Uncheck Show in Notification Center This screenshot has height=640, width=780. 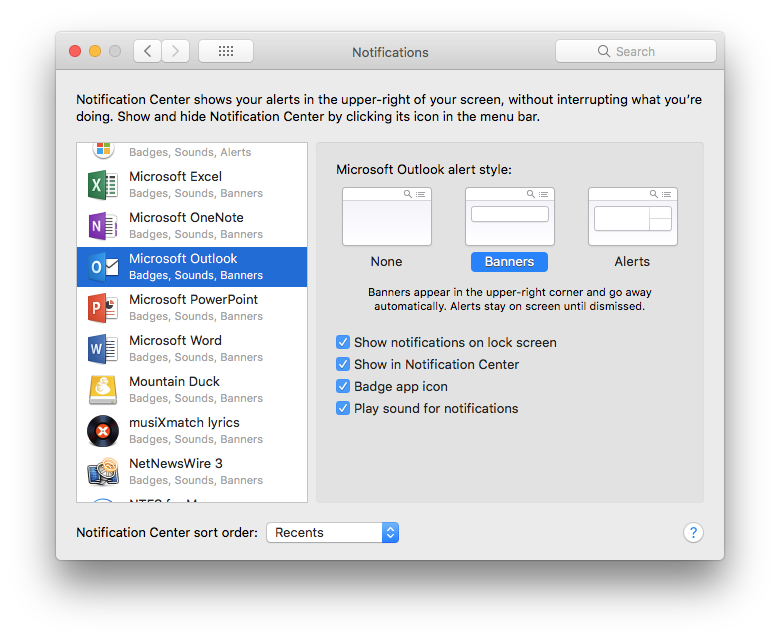pos(343,364)
